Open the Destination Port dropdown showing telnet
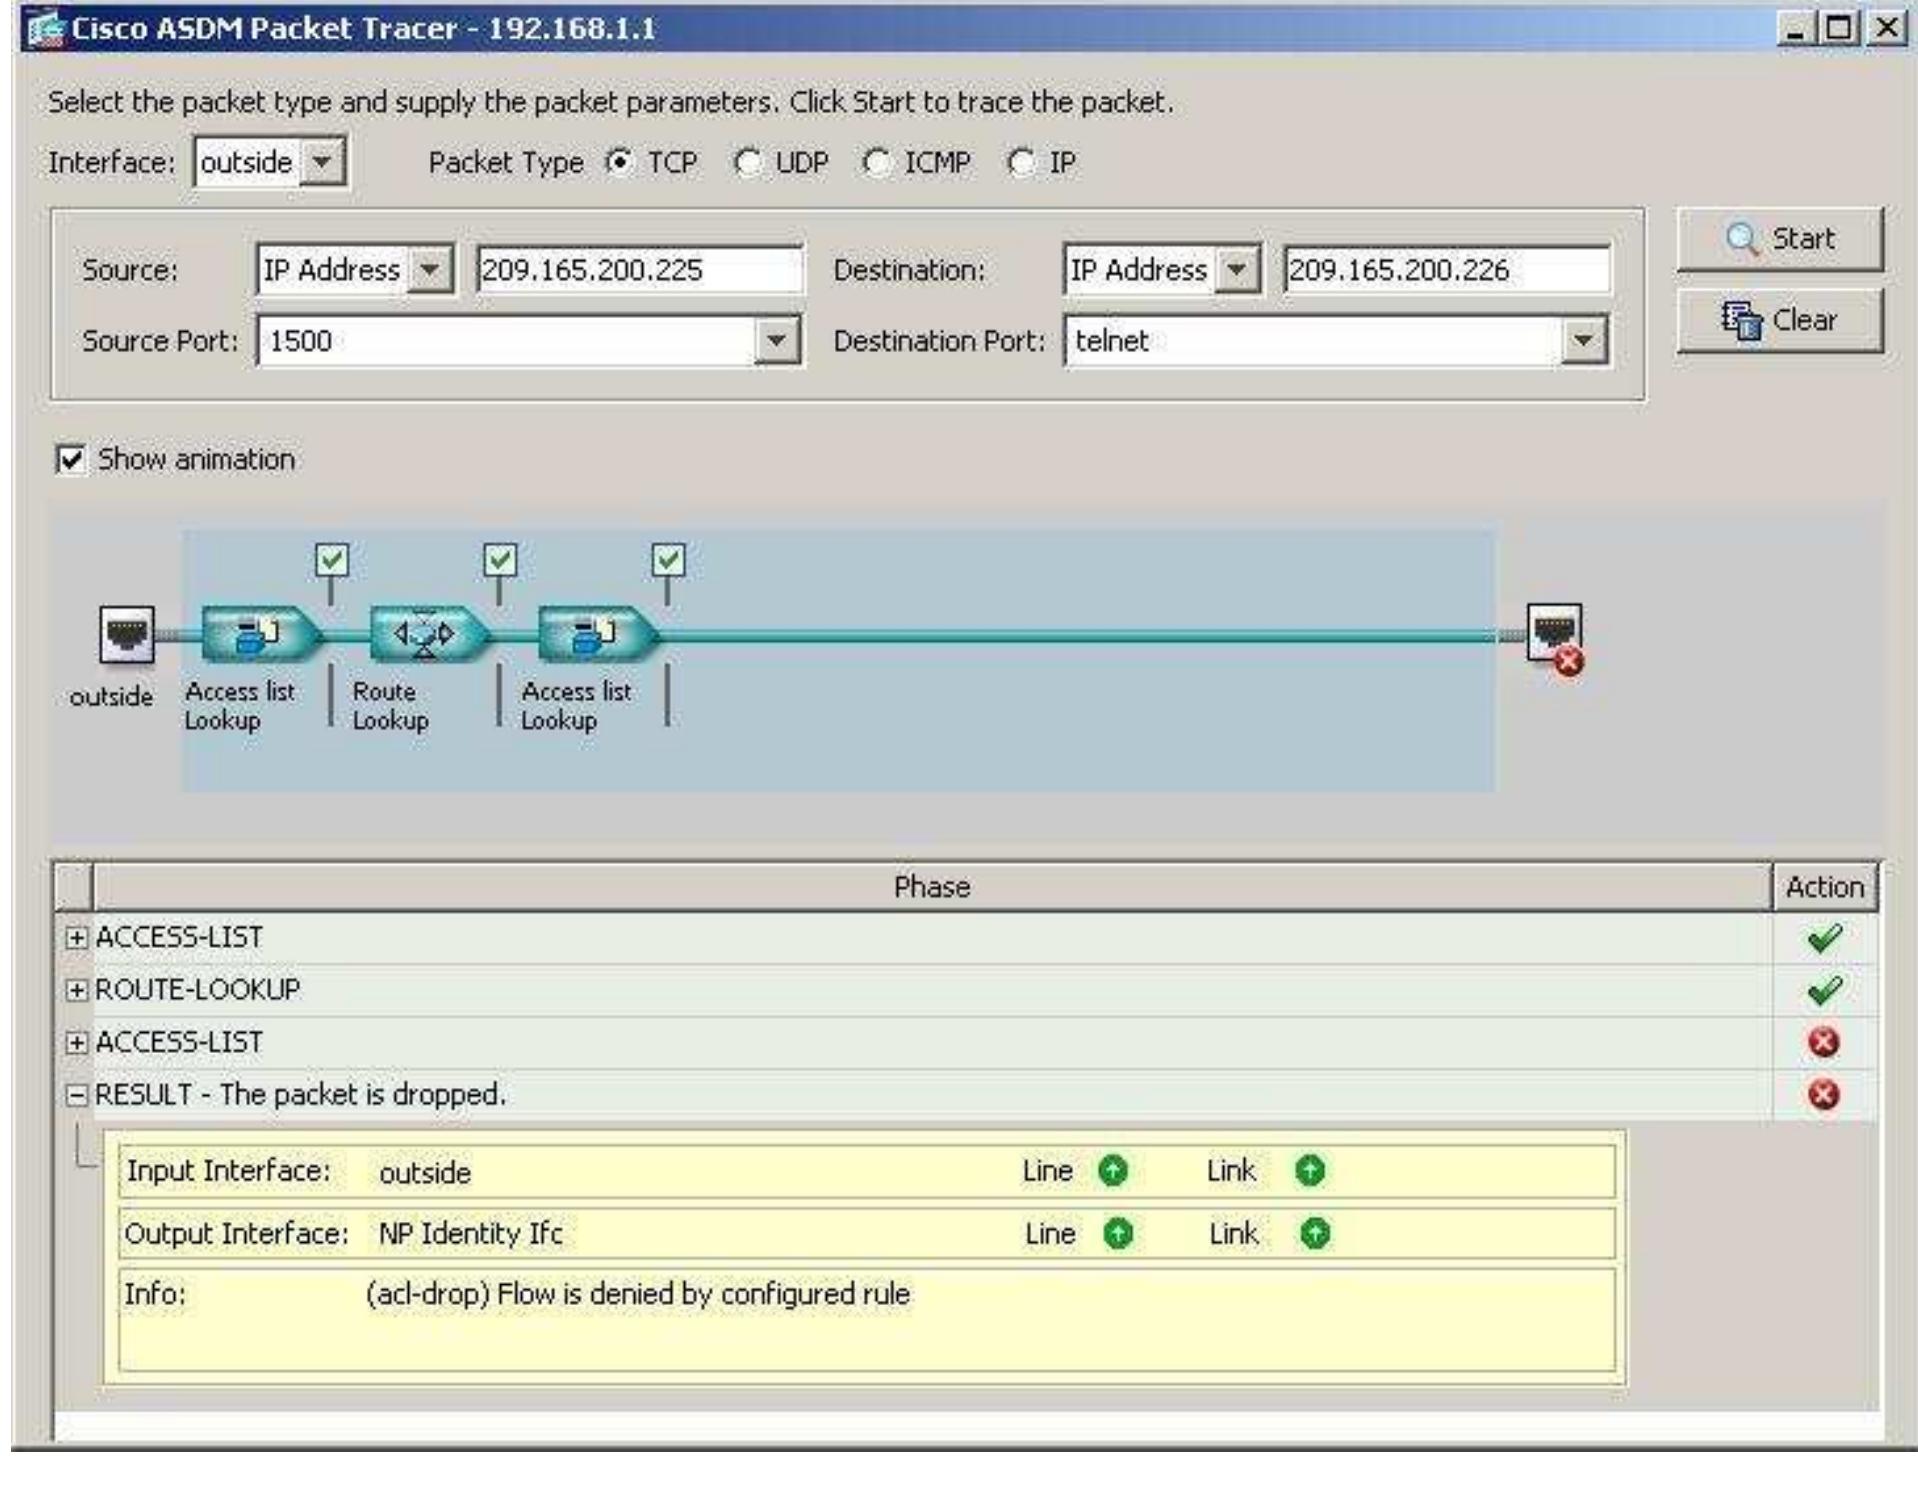The height and width of the screenshot is (1505, 1918). 1585,340
